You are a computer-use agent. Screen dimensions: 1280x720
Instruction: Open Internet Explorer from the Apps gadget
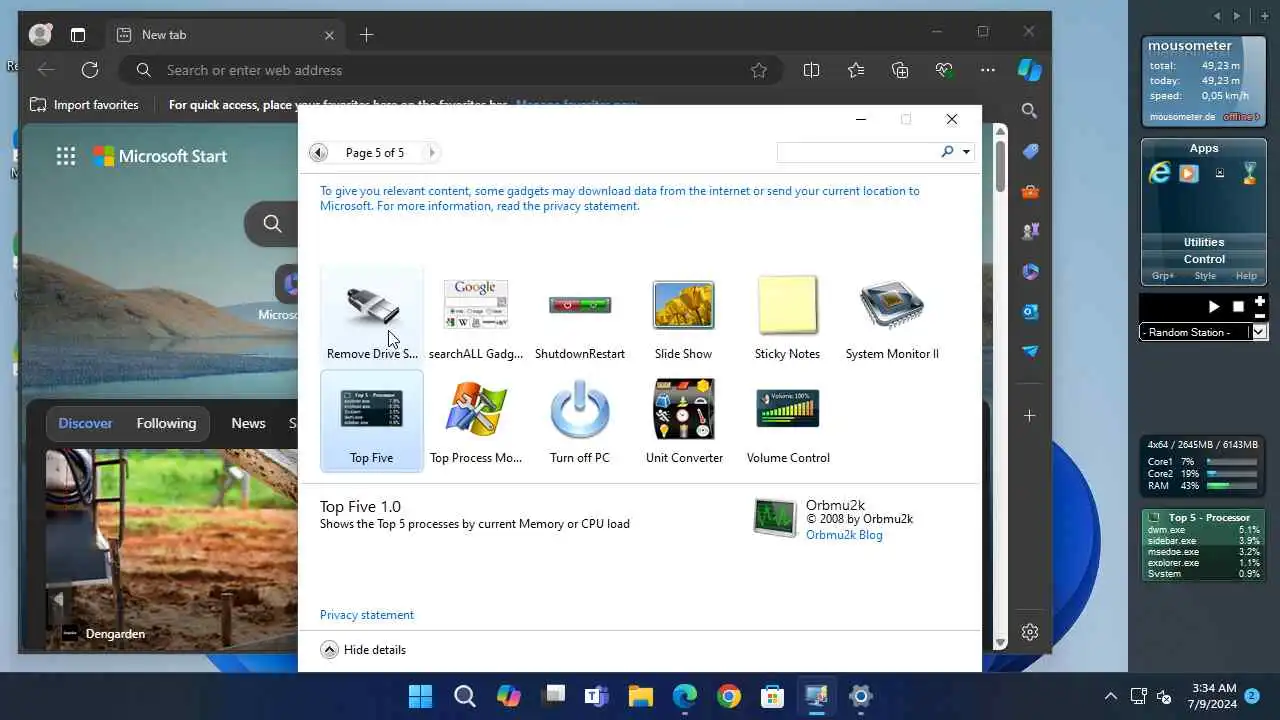pos(1160,173)
